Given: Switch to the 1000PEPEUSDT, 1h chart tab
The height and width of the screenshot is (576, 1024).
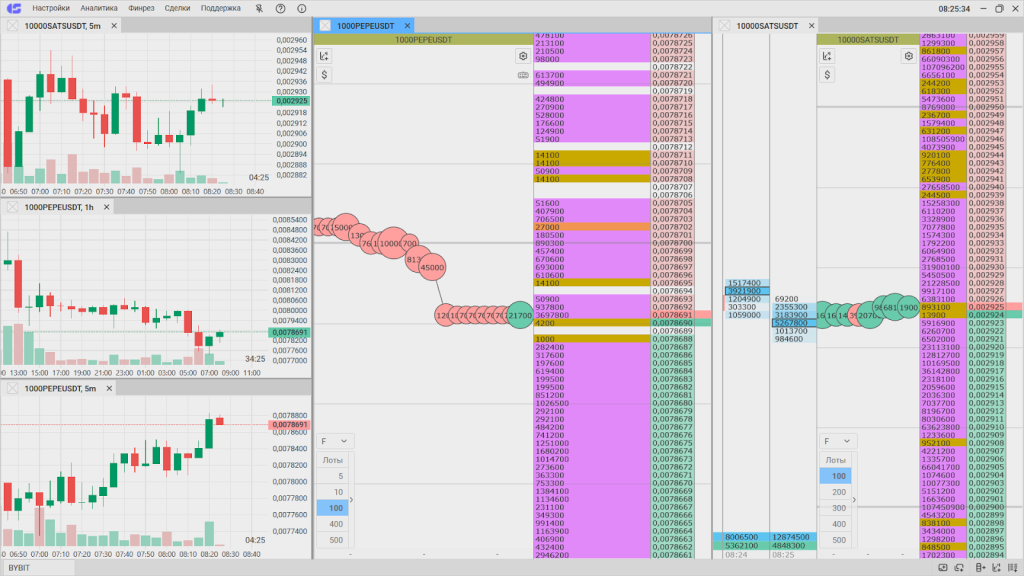Looking at the screenshot, I should tap(60, 207).
